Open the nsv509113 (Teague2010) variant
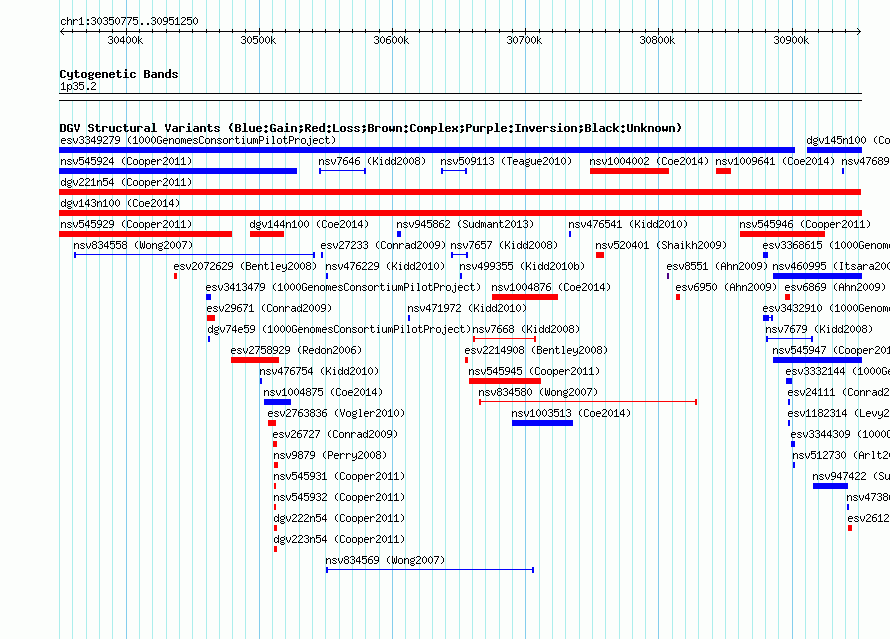 [x=506, y=161]
